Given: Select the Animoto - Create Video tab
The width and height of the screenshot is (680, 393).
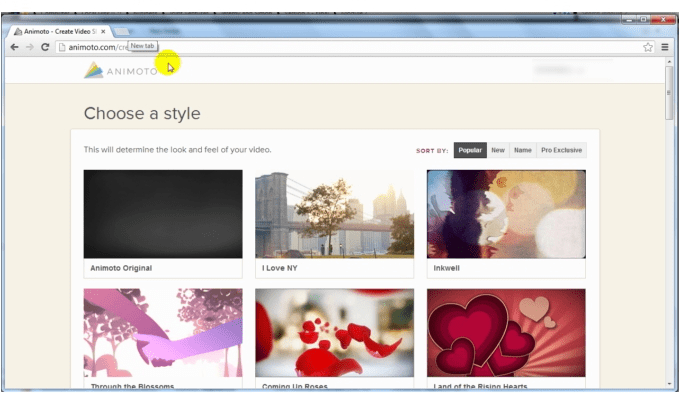Looking at the screenshot, I should (x=60, y=31).
